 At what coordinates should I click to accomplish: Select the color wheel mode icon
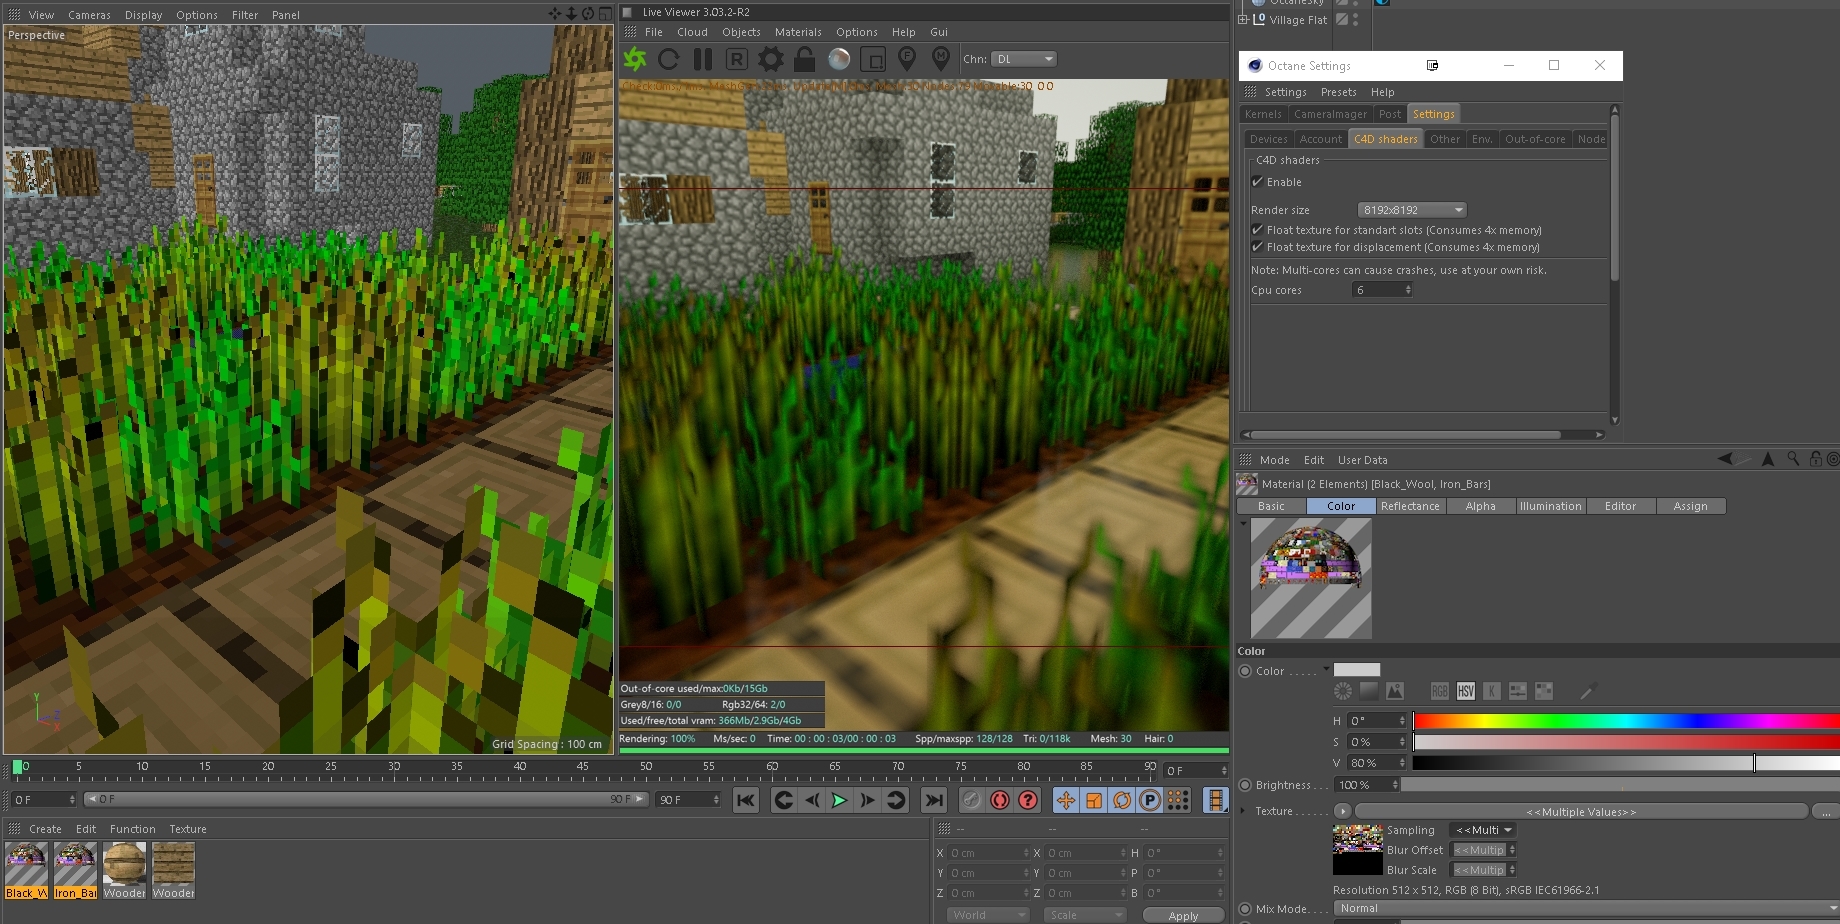[1343, 691]
